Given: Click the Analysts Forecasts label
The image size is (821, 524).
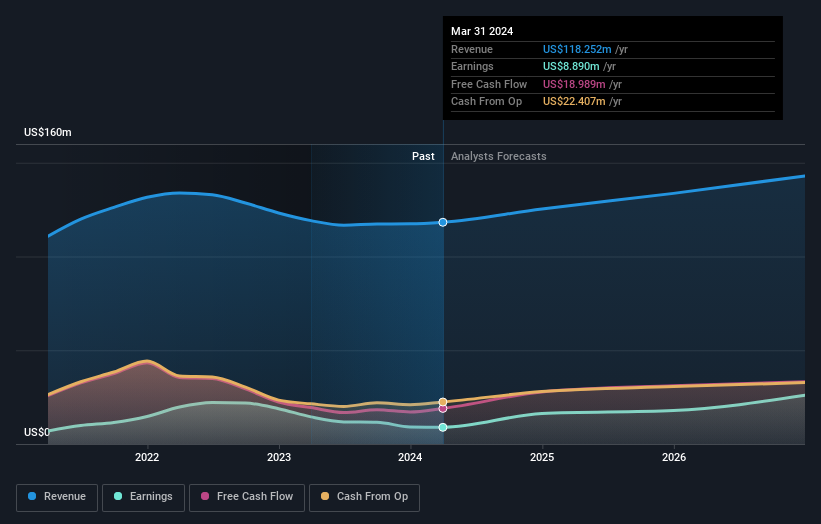Looking at the screenshot, I should 498,156.
